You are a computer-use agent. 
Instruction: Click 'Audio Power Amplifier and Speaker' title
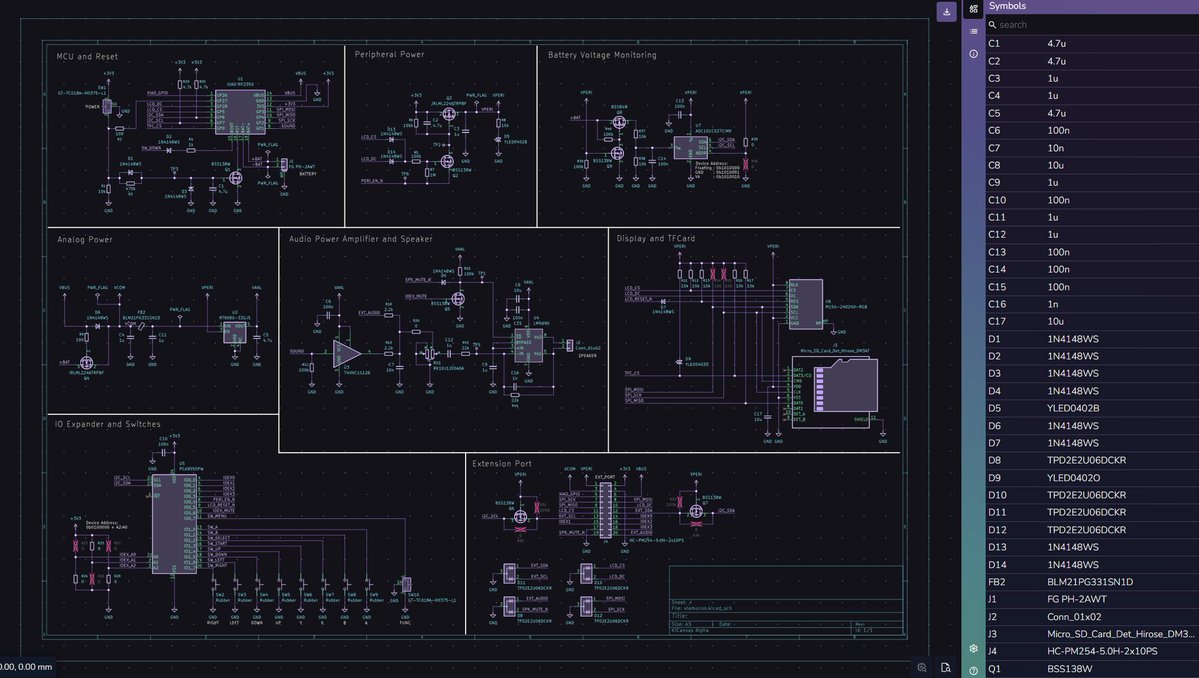pos(361,239)
